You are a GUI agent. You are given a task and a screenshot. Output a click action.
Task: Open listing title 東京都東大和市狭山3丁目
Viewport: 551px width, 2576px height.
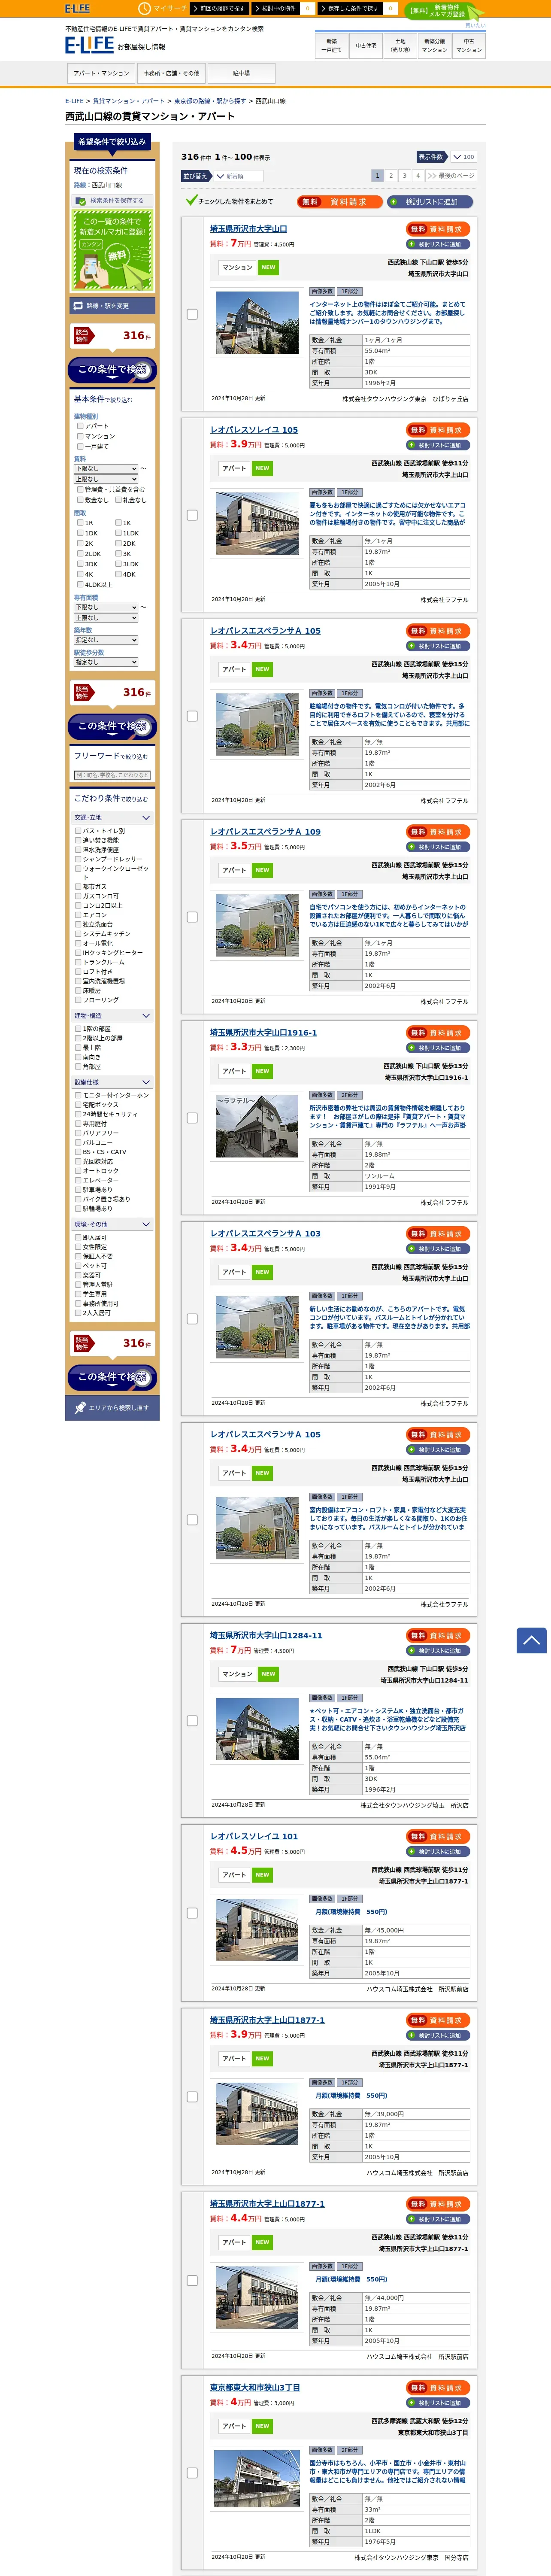coord(255,2388)
